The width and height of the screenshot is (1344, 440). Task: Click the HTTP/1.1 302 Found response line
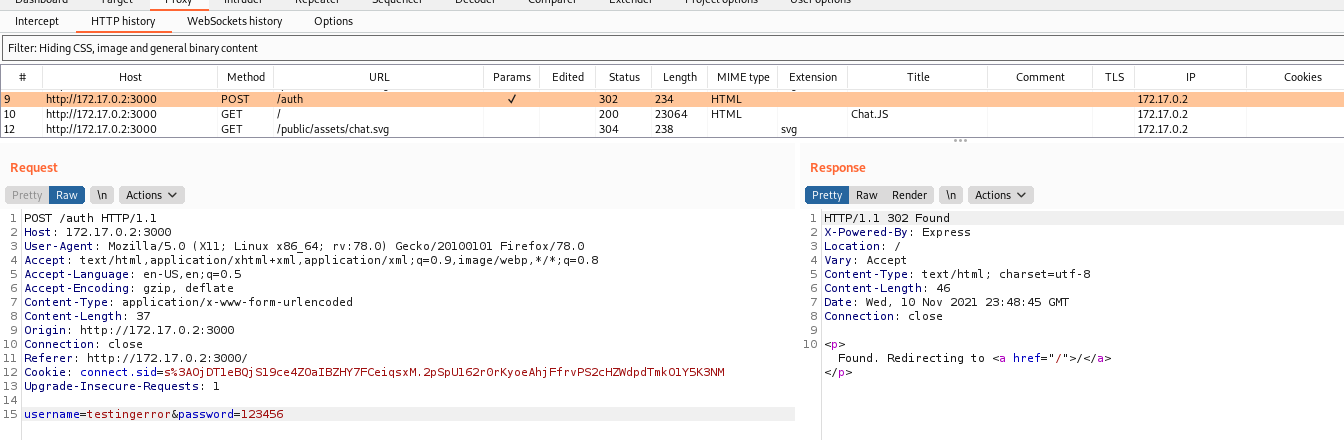[887, 218]
